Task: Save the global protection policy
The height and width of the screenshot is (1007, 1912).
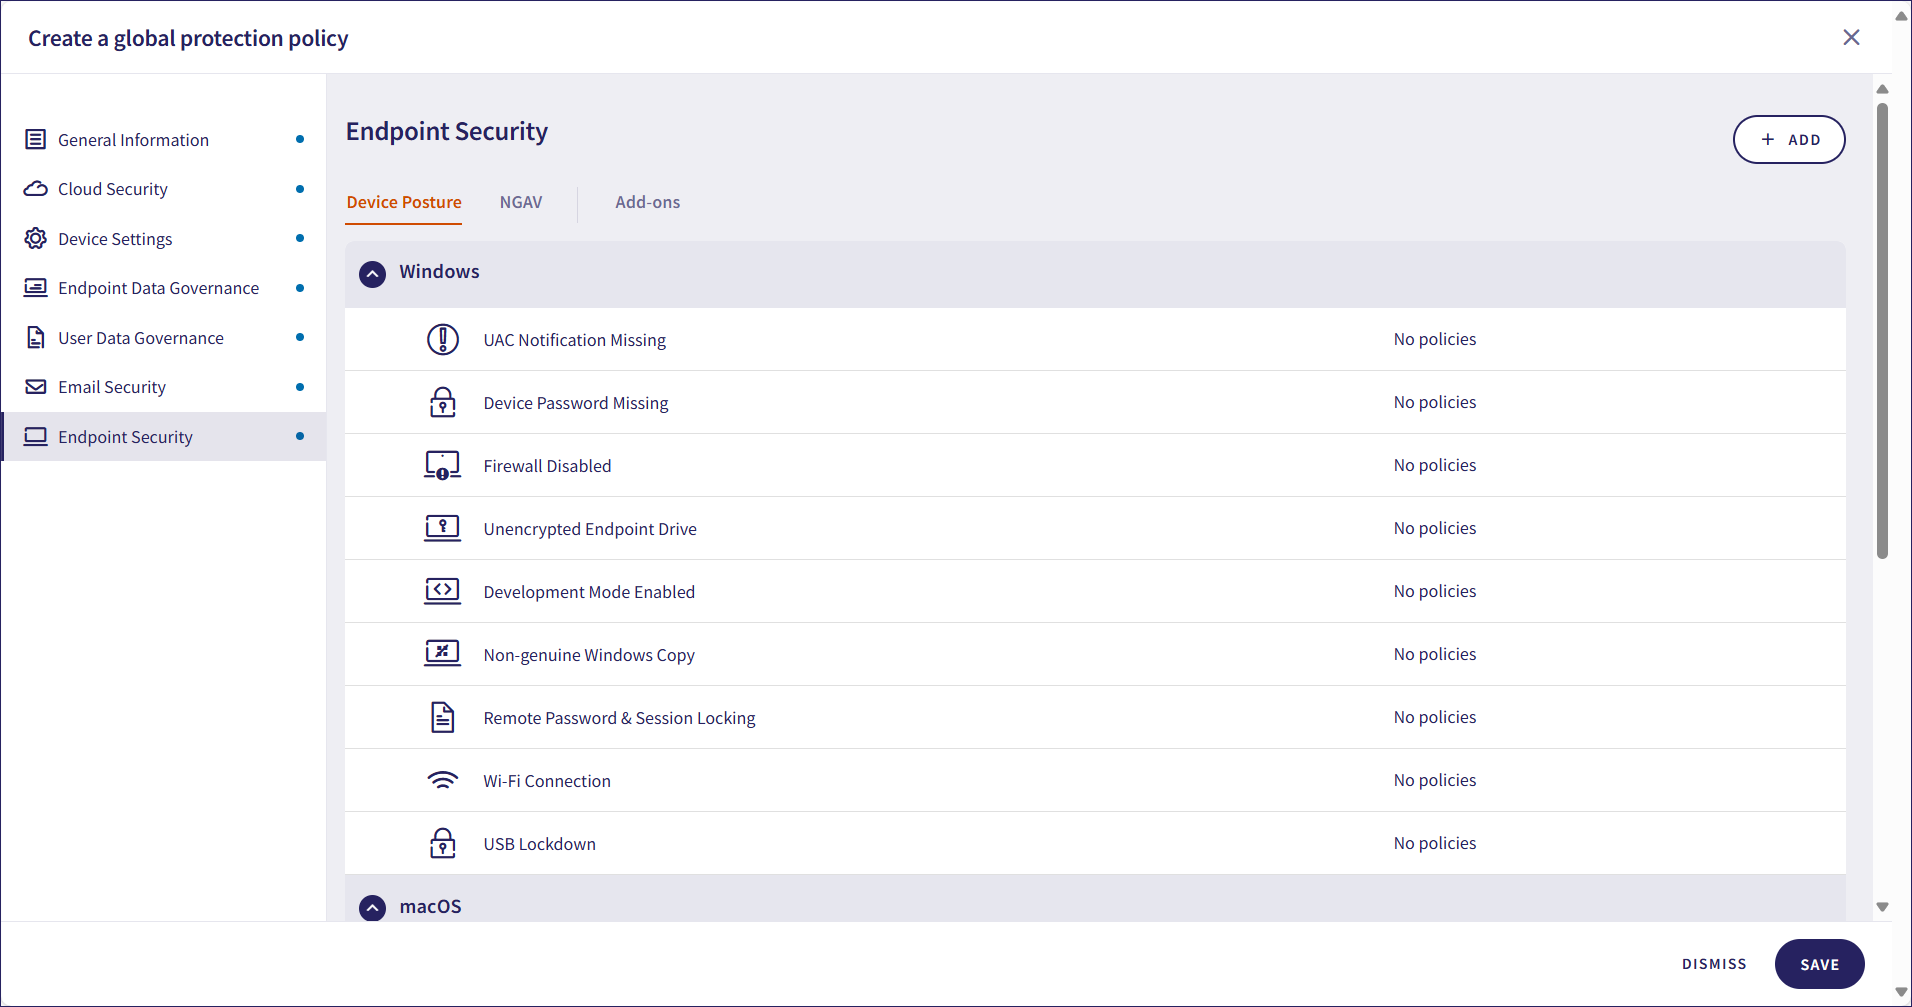Action: pyautogui.click(x=1819, y=964)
